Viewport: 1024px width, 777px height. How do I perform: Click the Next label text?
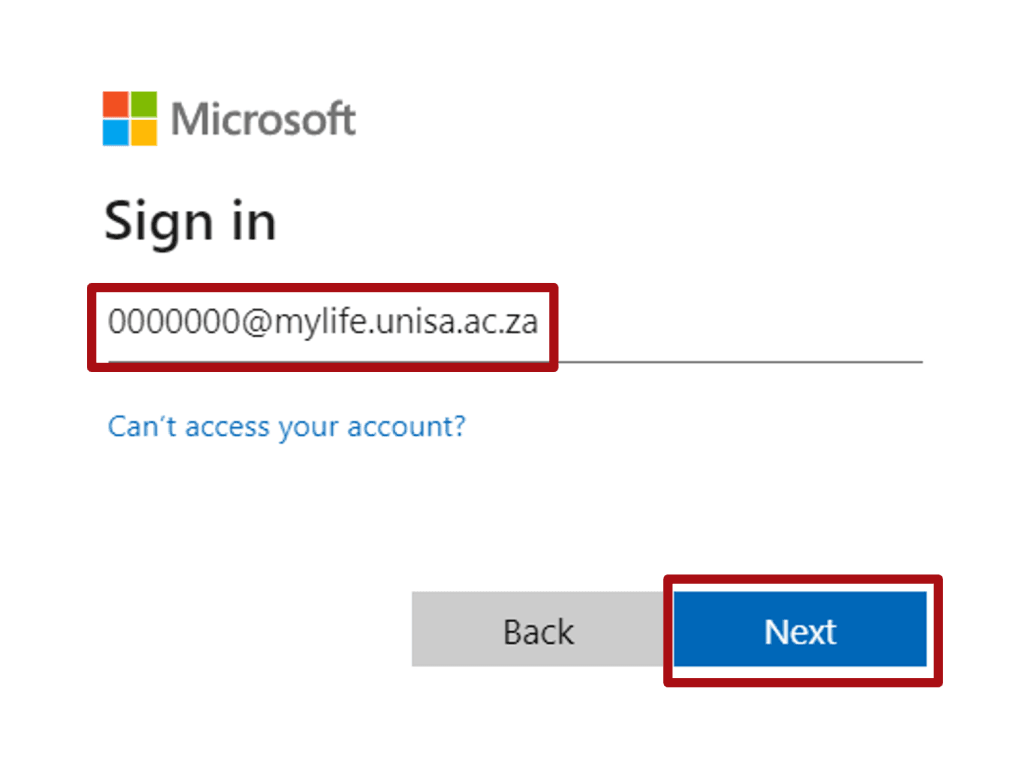[800, 632]
